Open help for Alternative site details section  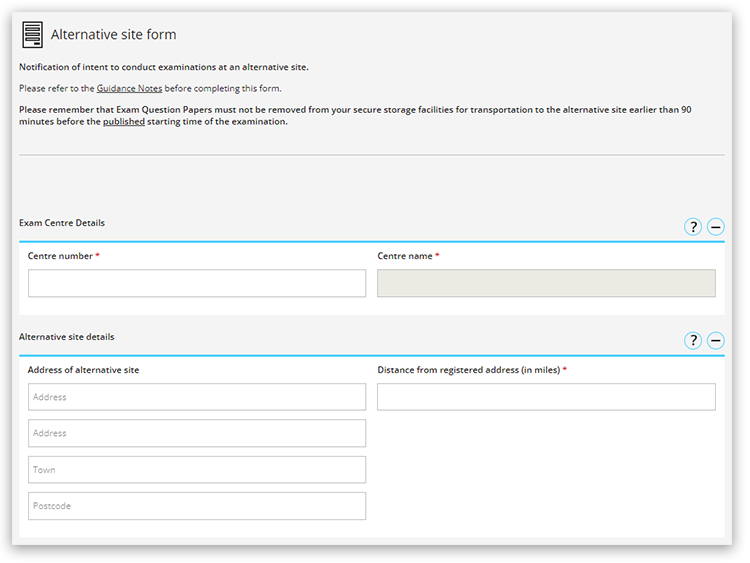tap(693, 341)
